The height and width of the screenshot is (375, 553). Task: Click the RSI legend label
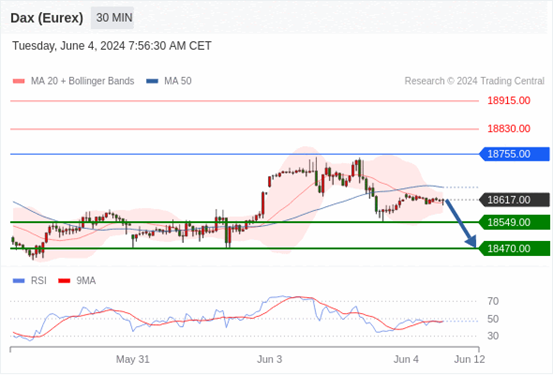38,281
